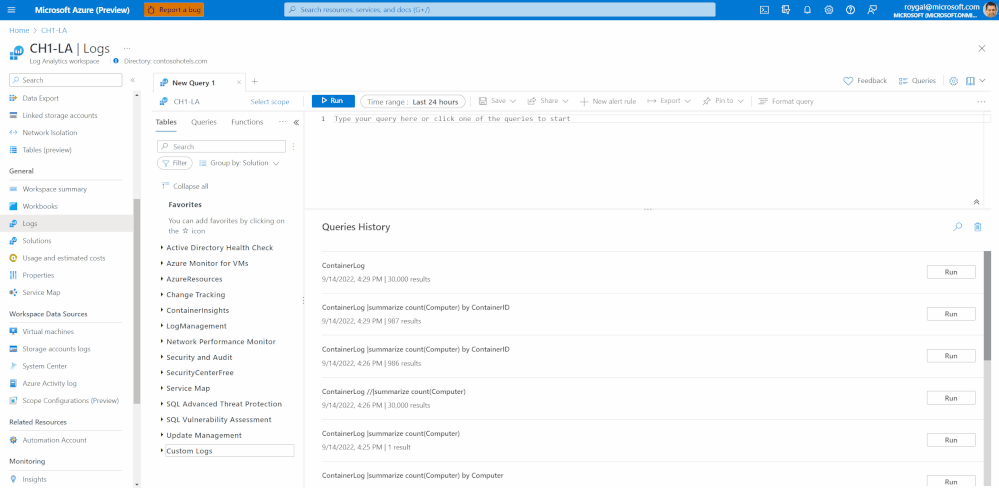Open the notifications bell
The width and height of the screenshot is (999, 488).
tap(807, 10)
